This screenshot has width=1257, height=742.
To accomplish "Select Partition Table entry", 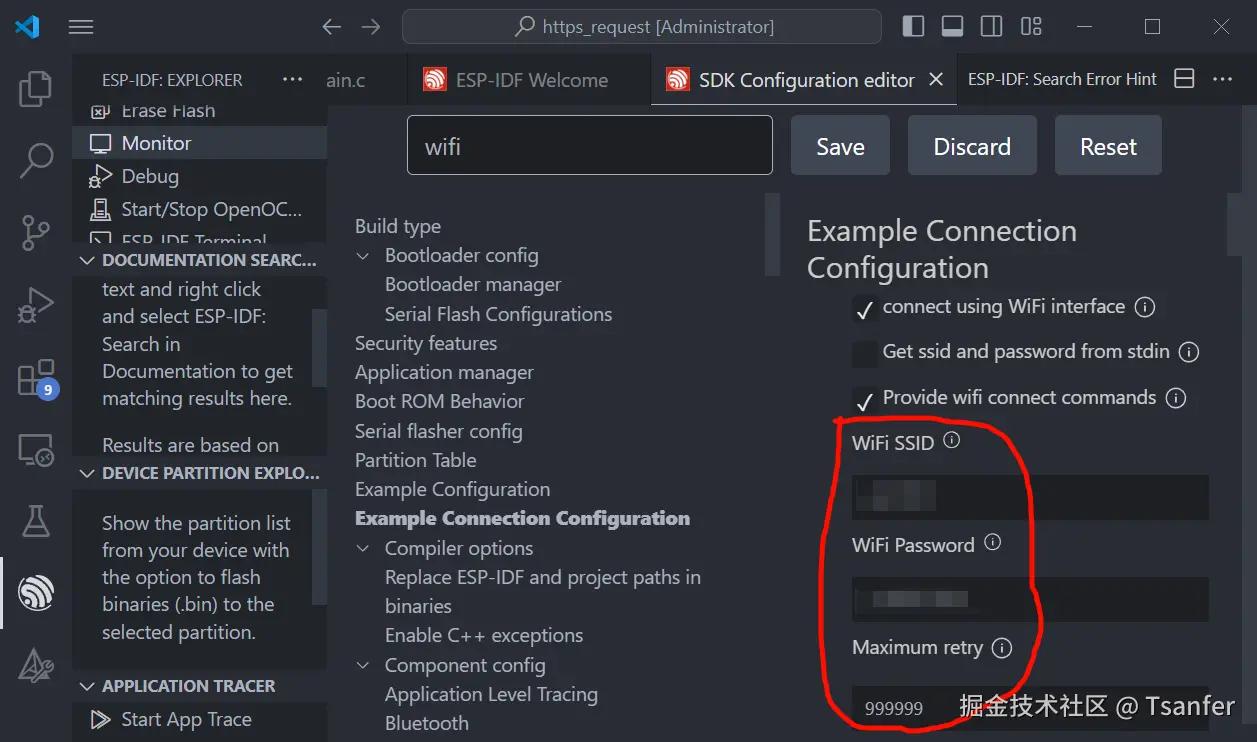I will [415, 460].
